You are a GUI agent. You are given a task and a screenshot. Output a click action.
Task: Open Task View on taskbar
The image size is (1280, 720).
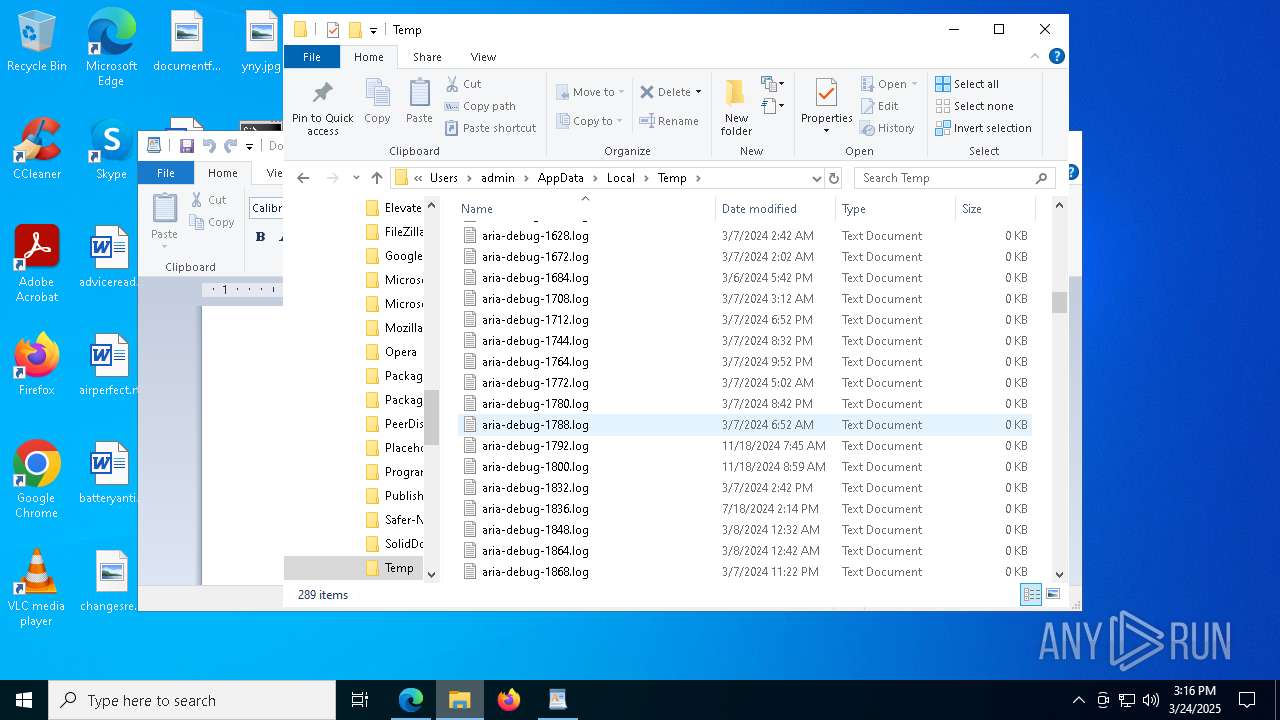click(x=360, y=700)
